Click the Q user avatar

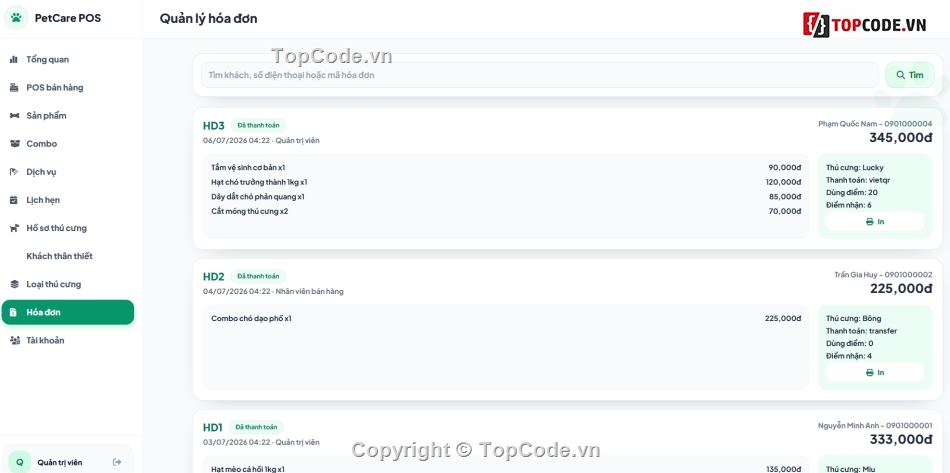click(19, 462)
